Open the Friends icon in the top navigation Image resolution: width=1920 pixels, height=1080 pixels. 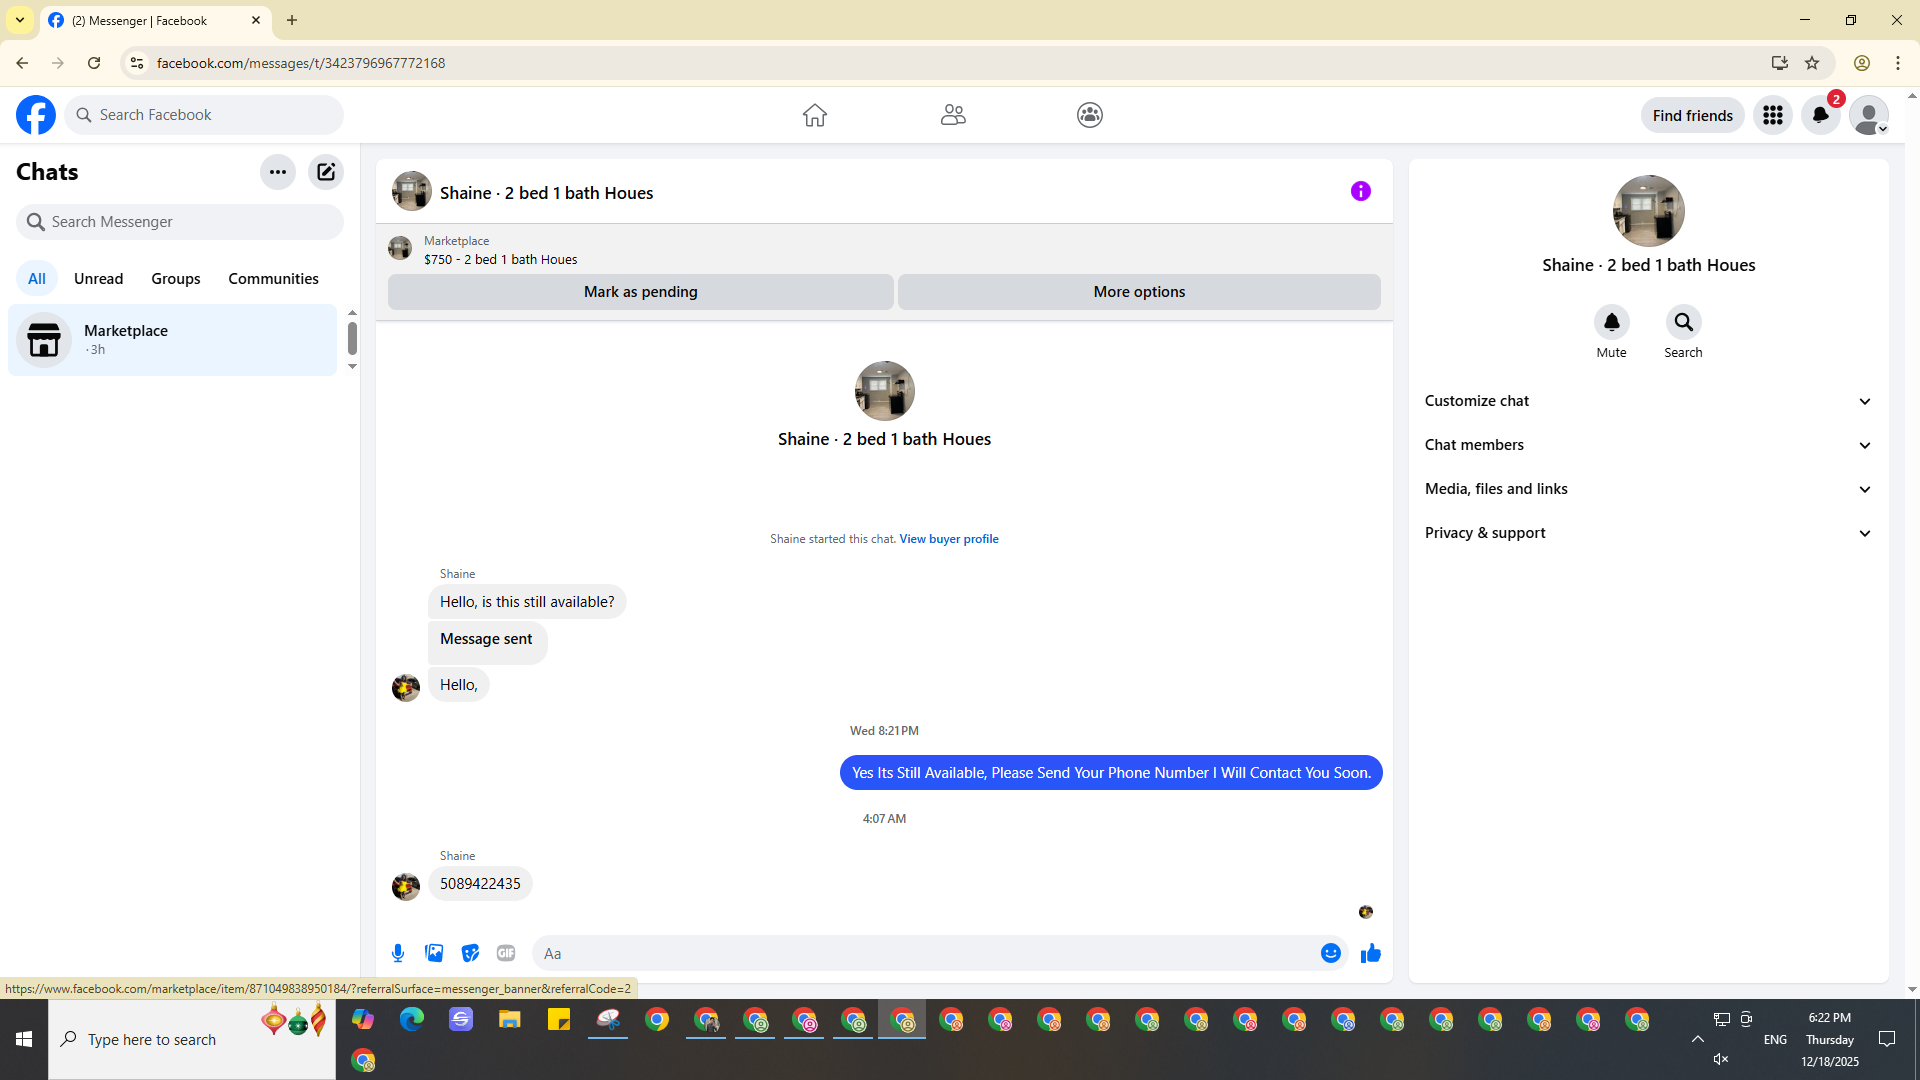pos(953,115)
